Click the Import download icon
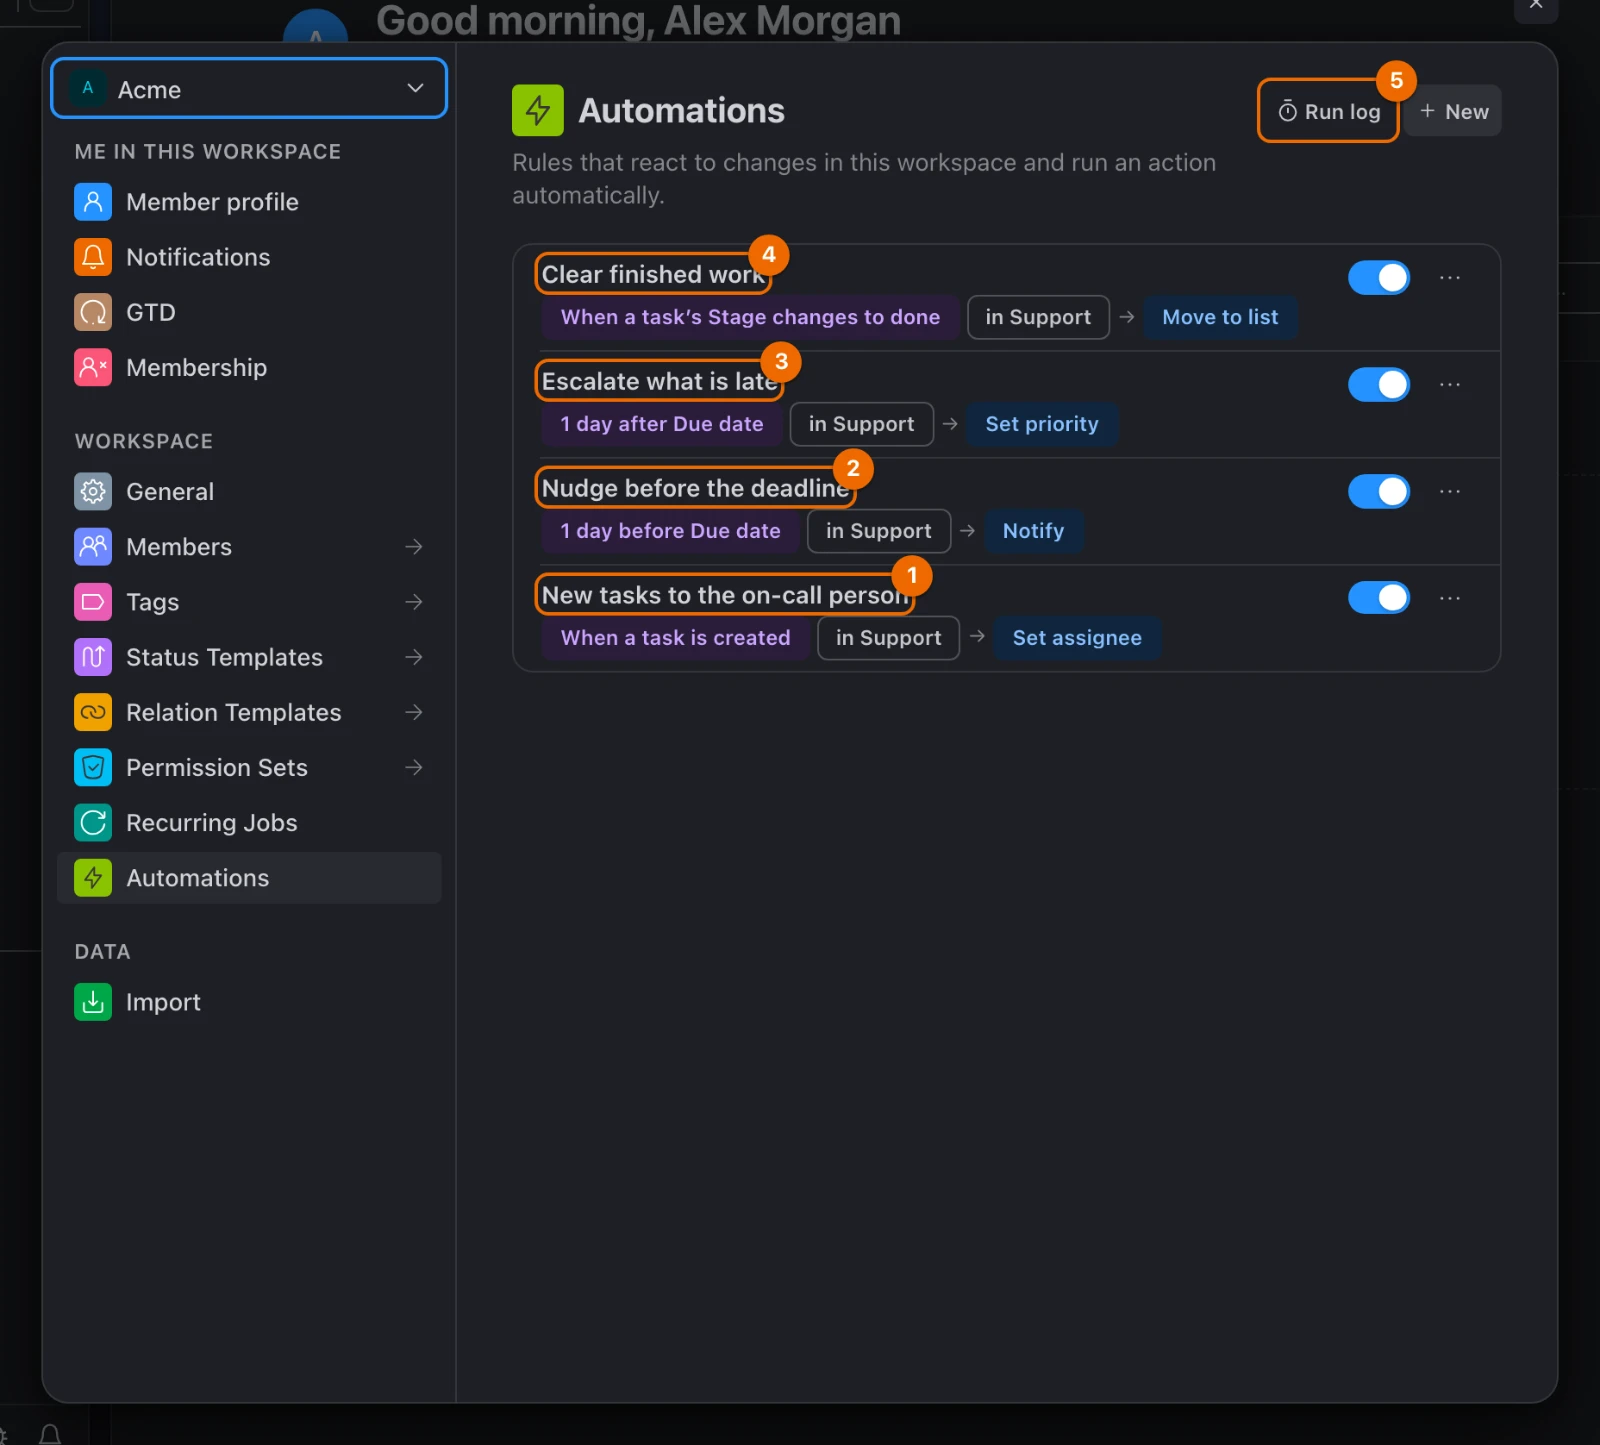This screenshot has height=1445, width=1600. [93, 1002]
